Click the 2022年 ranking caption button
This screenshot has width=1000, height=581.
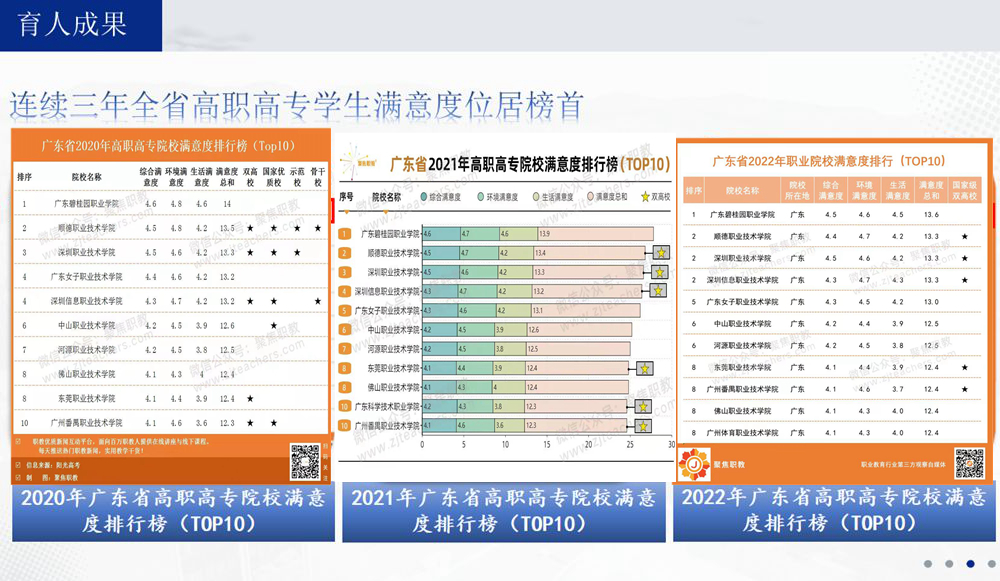(x=833, y=511)
